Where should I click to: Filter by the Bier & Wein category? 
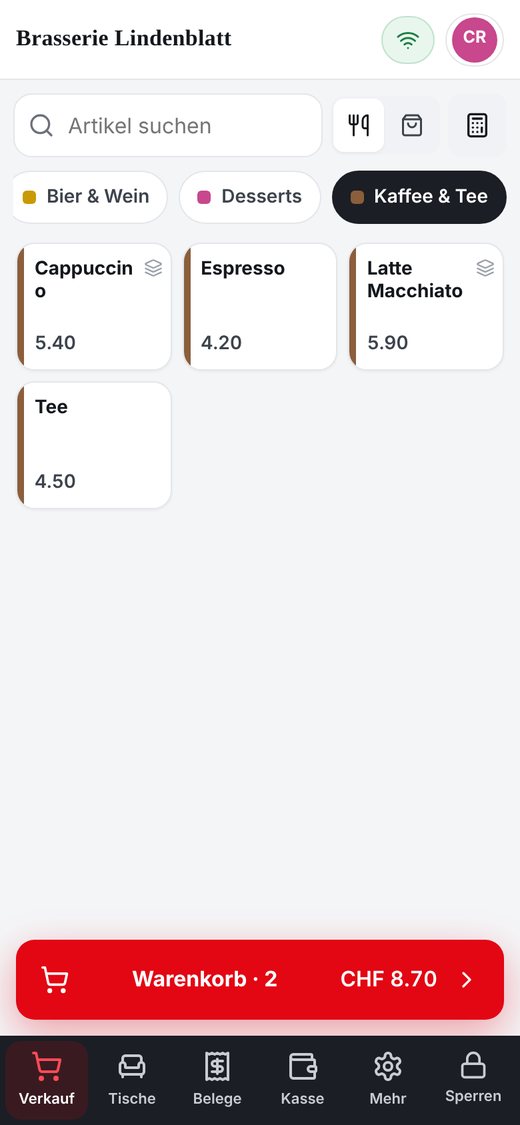[x=90, y=197]
